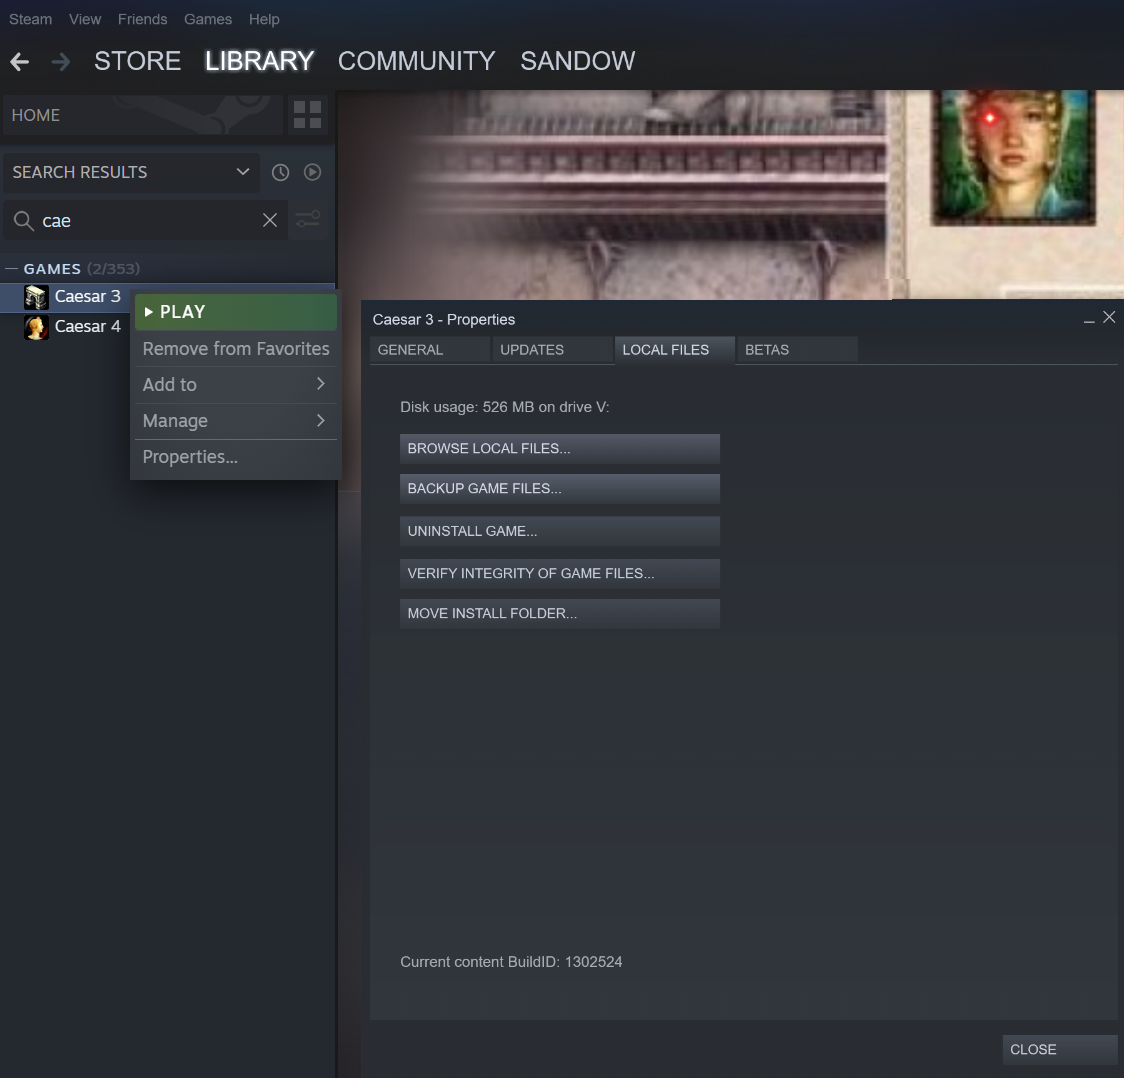Click the '(2/353)' games count
The width and height of the screenshot is (1124, 1078).
[113, 269]
